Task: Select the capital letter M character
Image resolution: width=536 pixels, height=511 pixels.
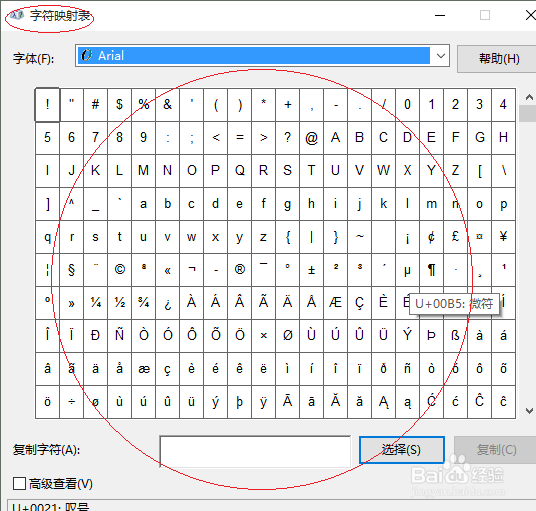Action: (144, 171)
